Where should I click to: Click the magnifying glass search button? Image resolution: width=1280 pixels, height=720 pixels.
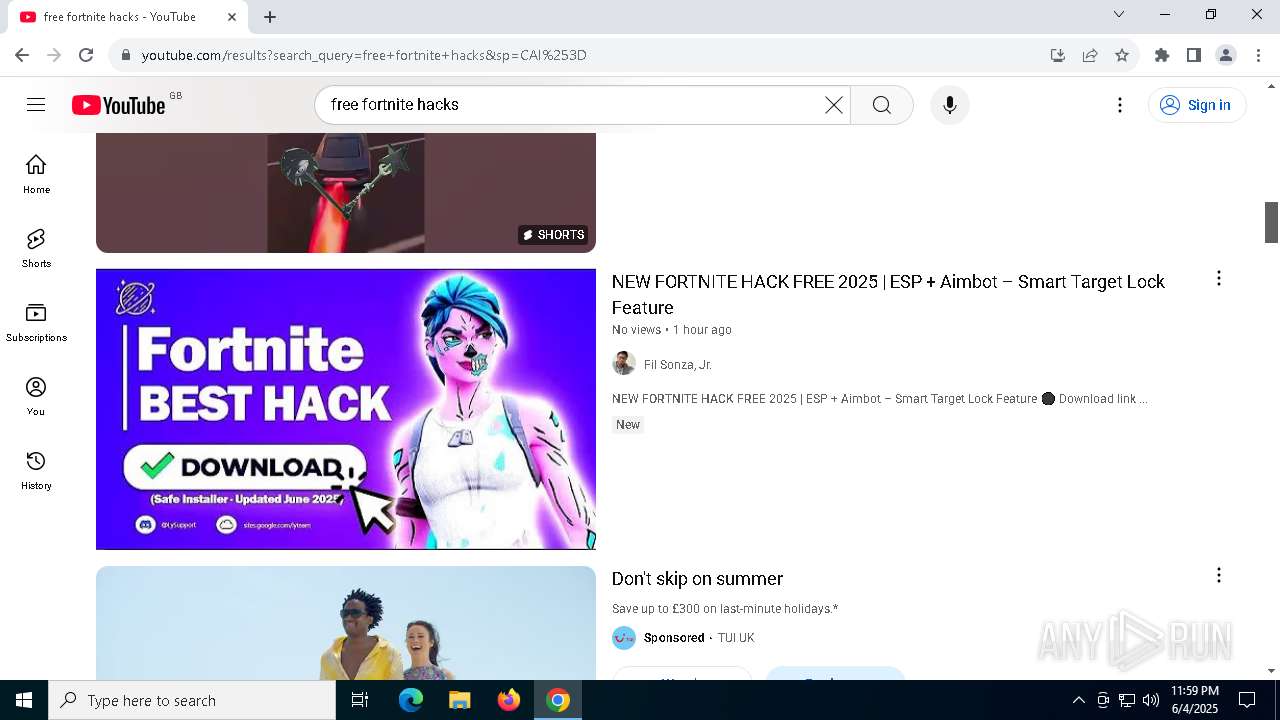[881, 105]
